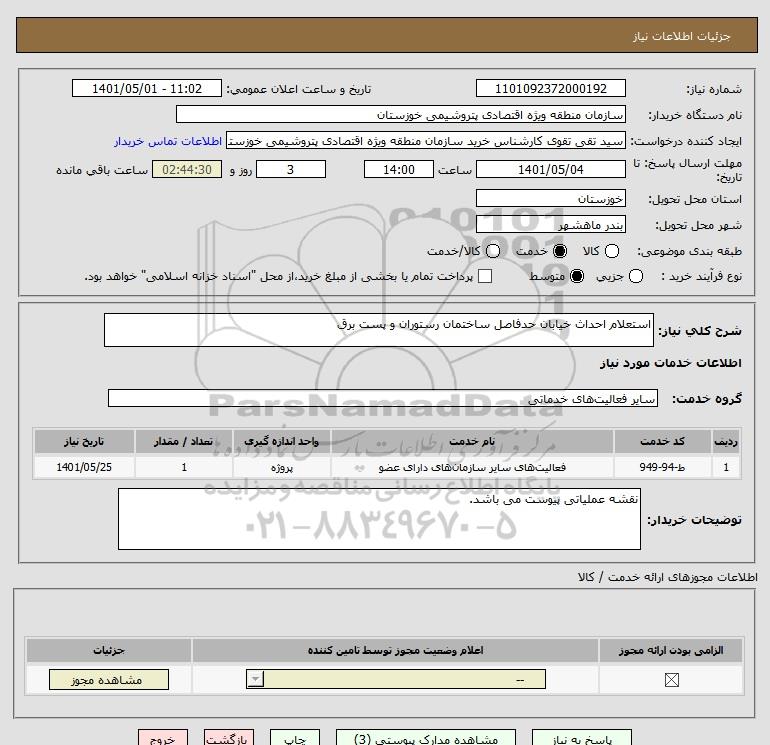Toggle the mandatory license checkbox

[x=671, y=680]
